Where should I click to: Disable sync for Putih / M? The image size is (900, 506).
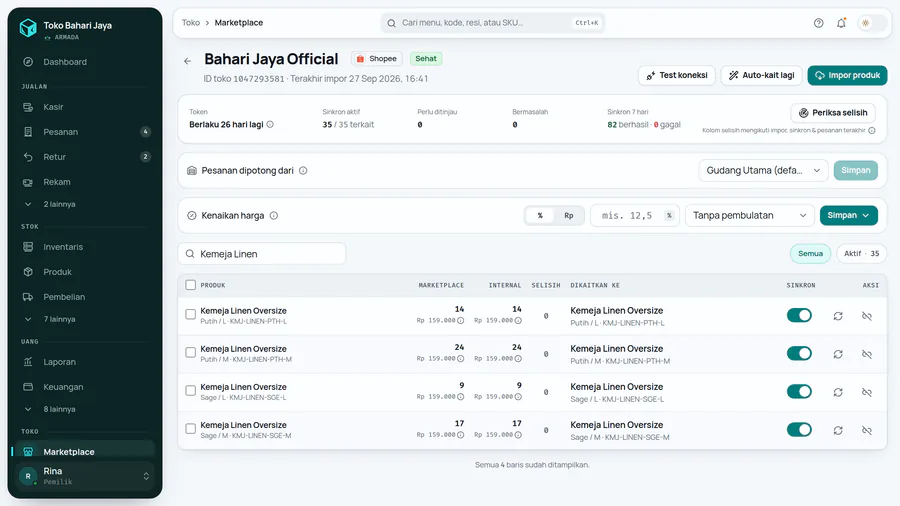799,353
